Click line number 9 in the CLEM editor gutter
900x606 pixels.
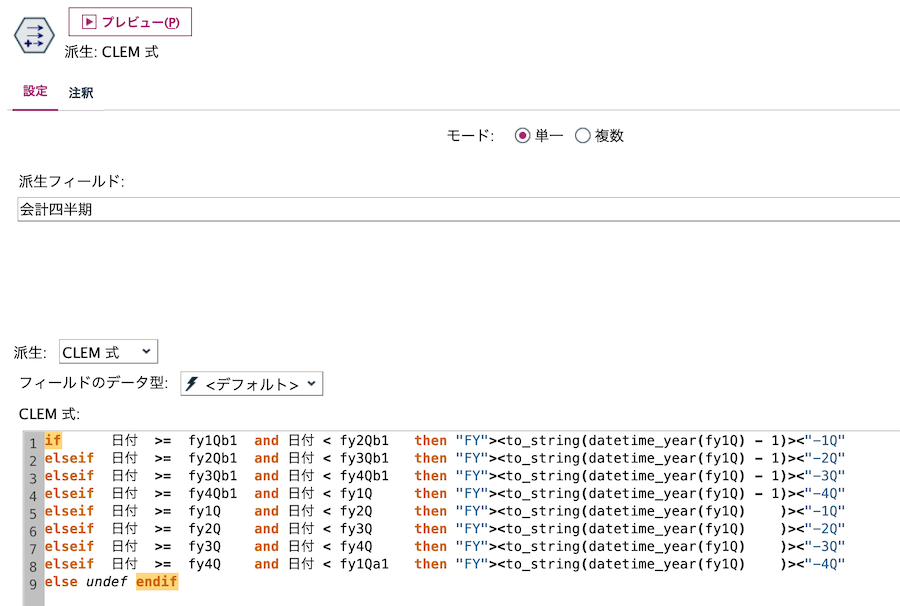tap(33, 581)
